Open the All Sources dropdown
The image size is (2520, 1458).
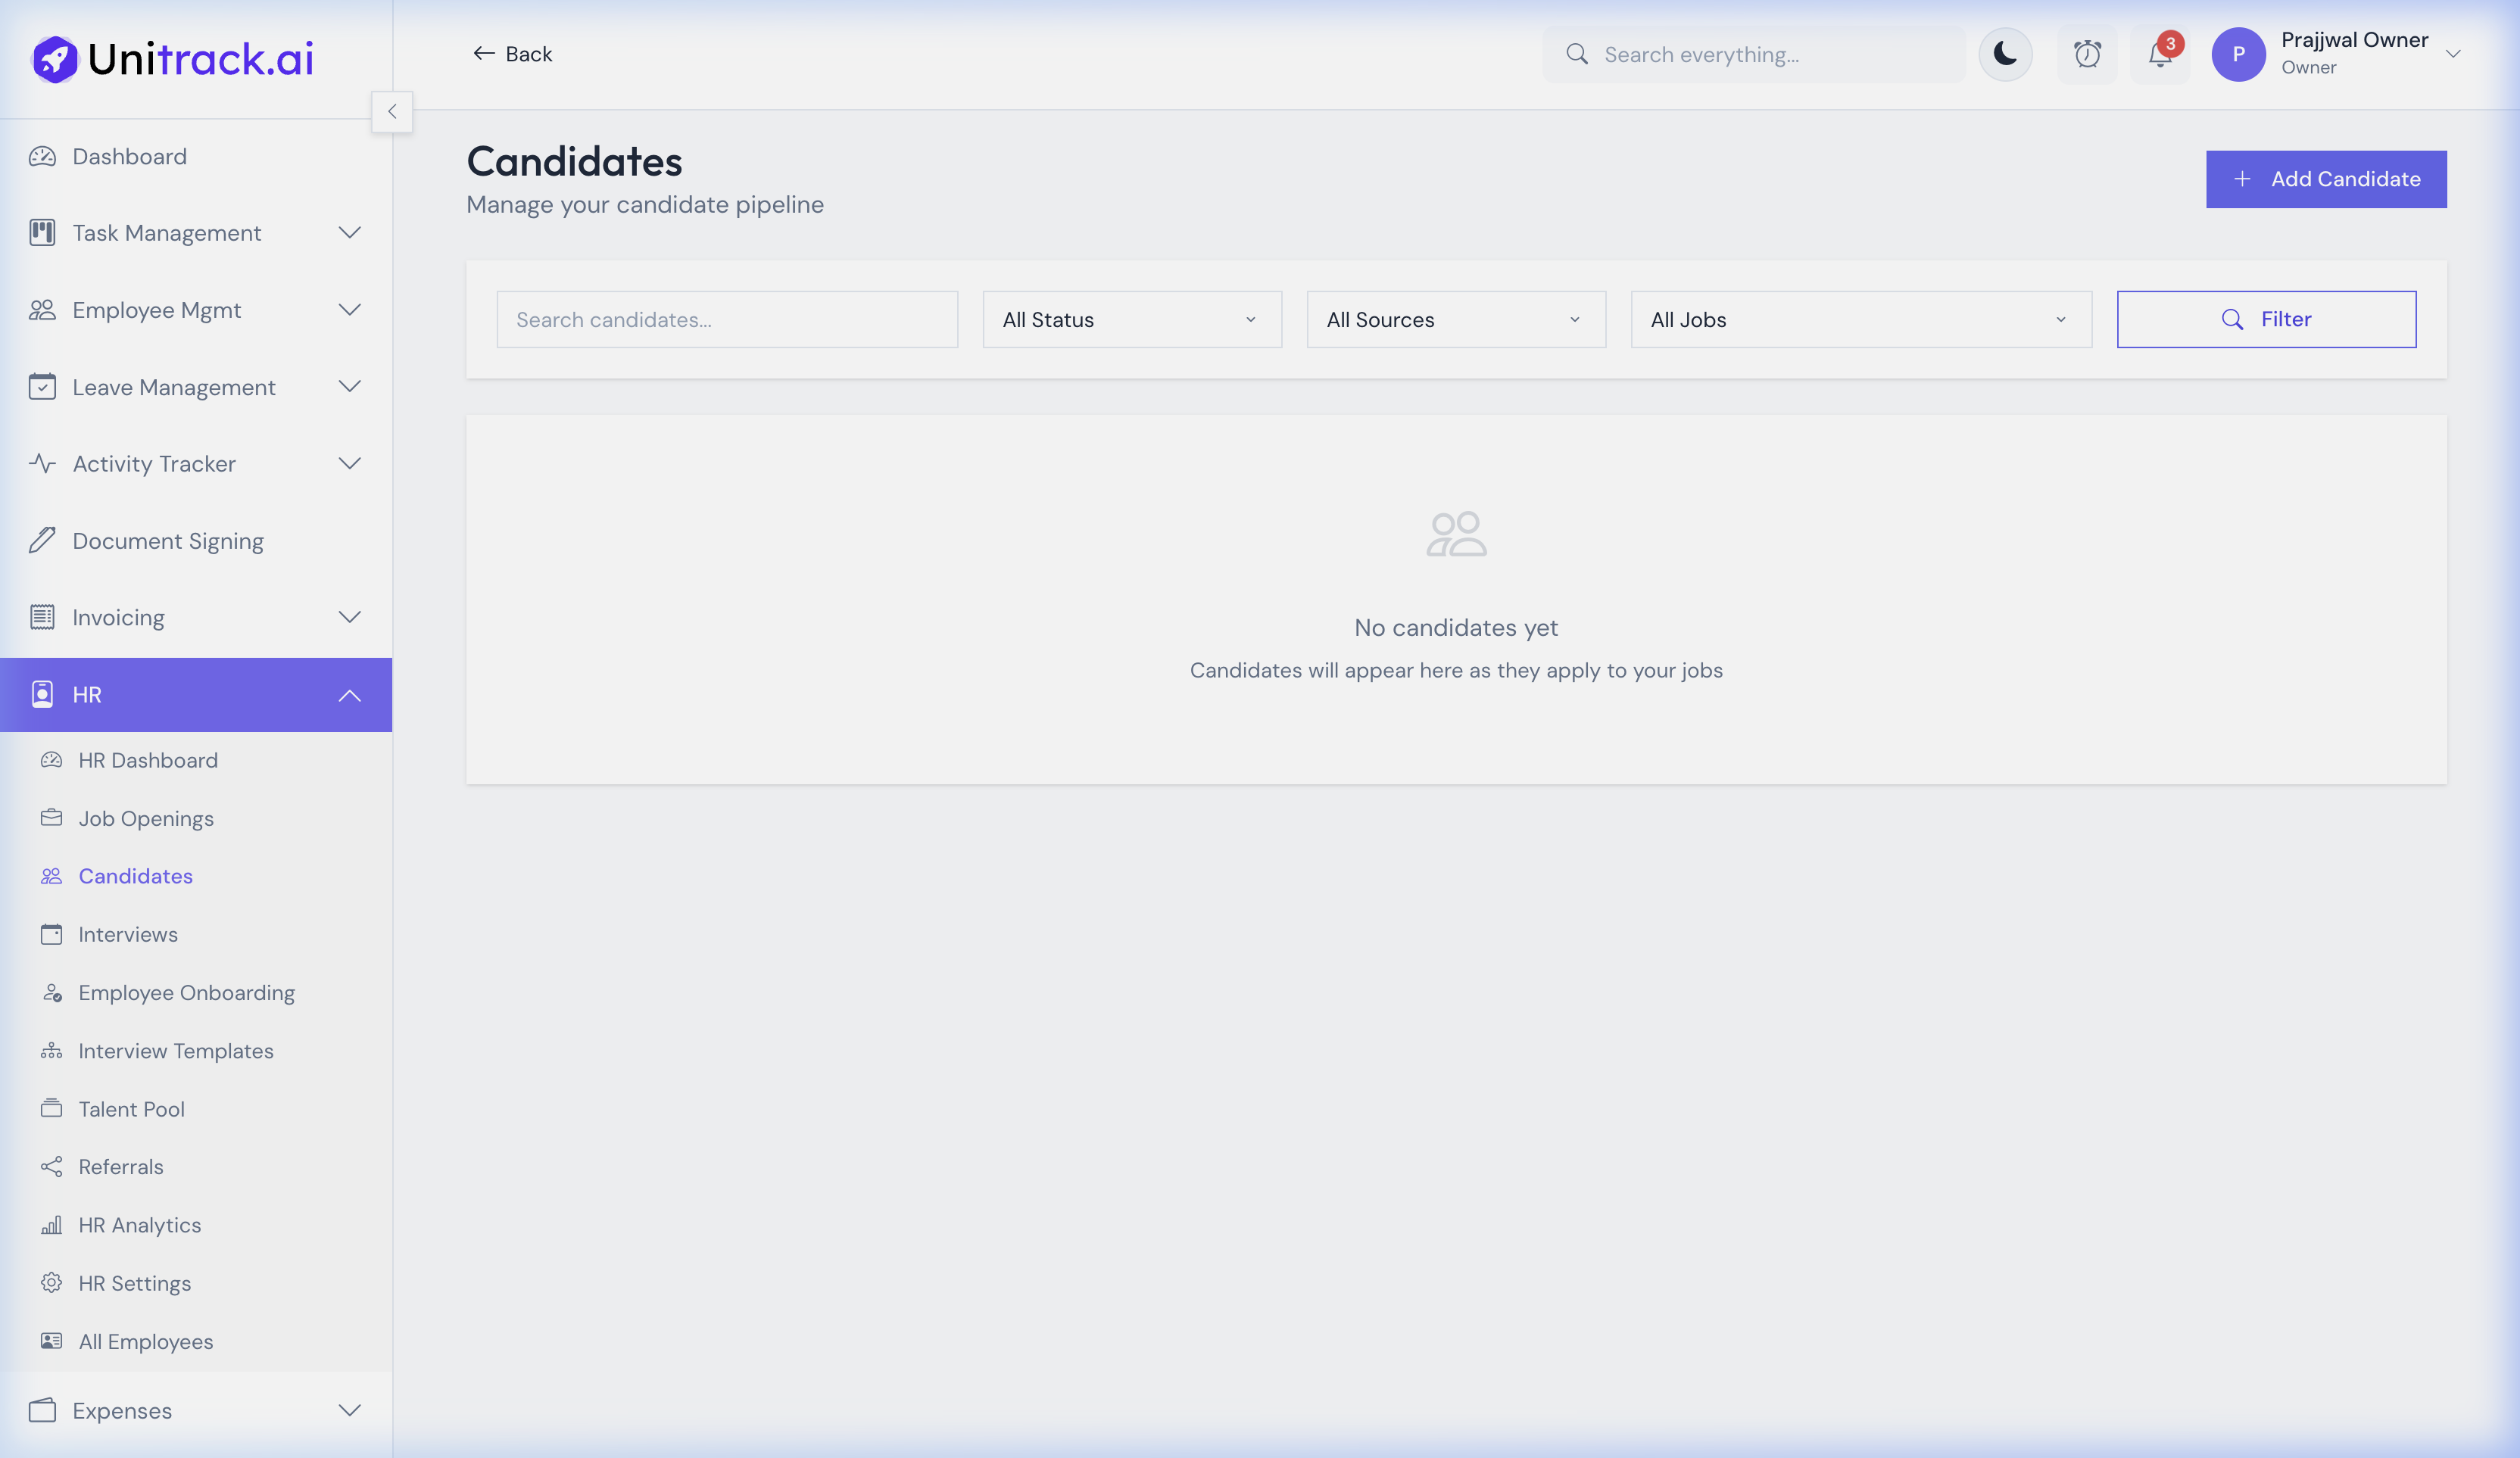pos(1455,320)
